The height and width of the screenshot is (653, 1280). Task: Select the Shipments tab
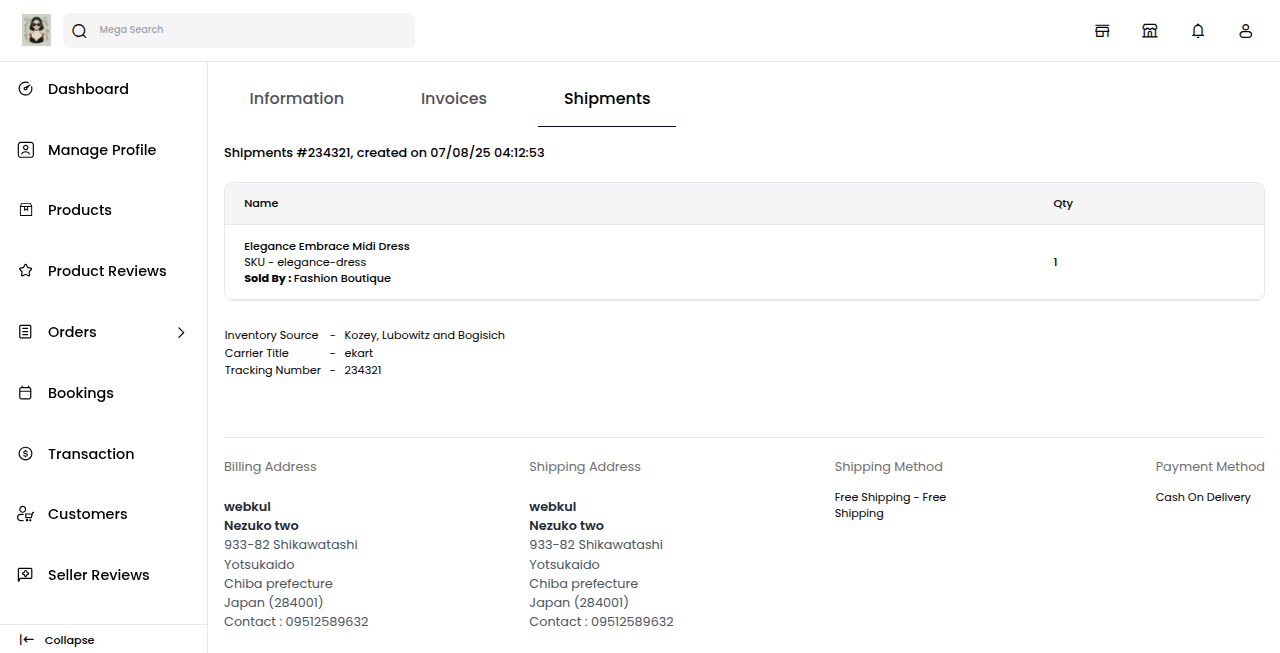pos(607,99)
